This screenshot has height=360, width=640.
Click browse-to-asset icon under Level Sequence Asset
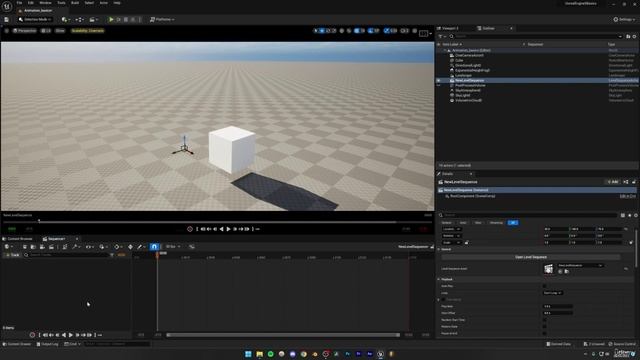pos(567,271)
